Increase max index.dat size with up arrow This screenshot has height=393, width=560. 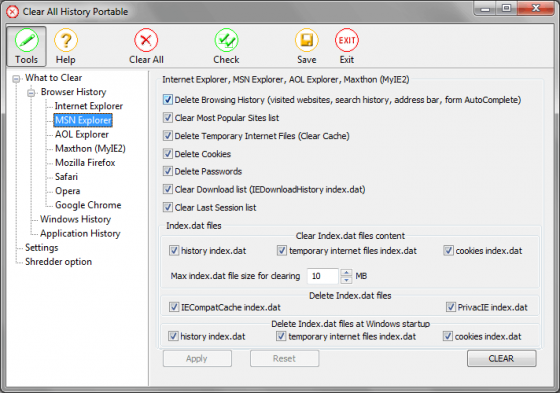click(x=346, y=272)
